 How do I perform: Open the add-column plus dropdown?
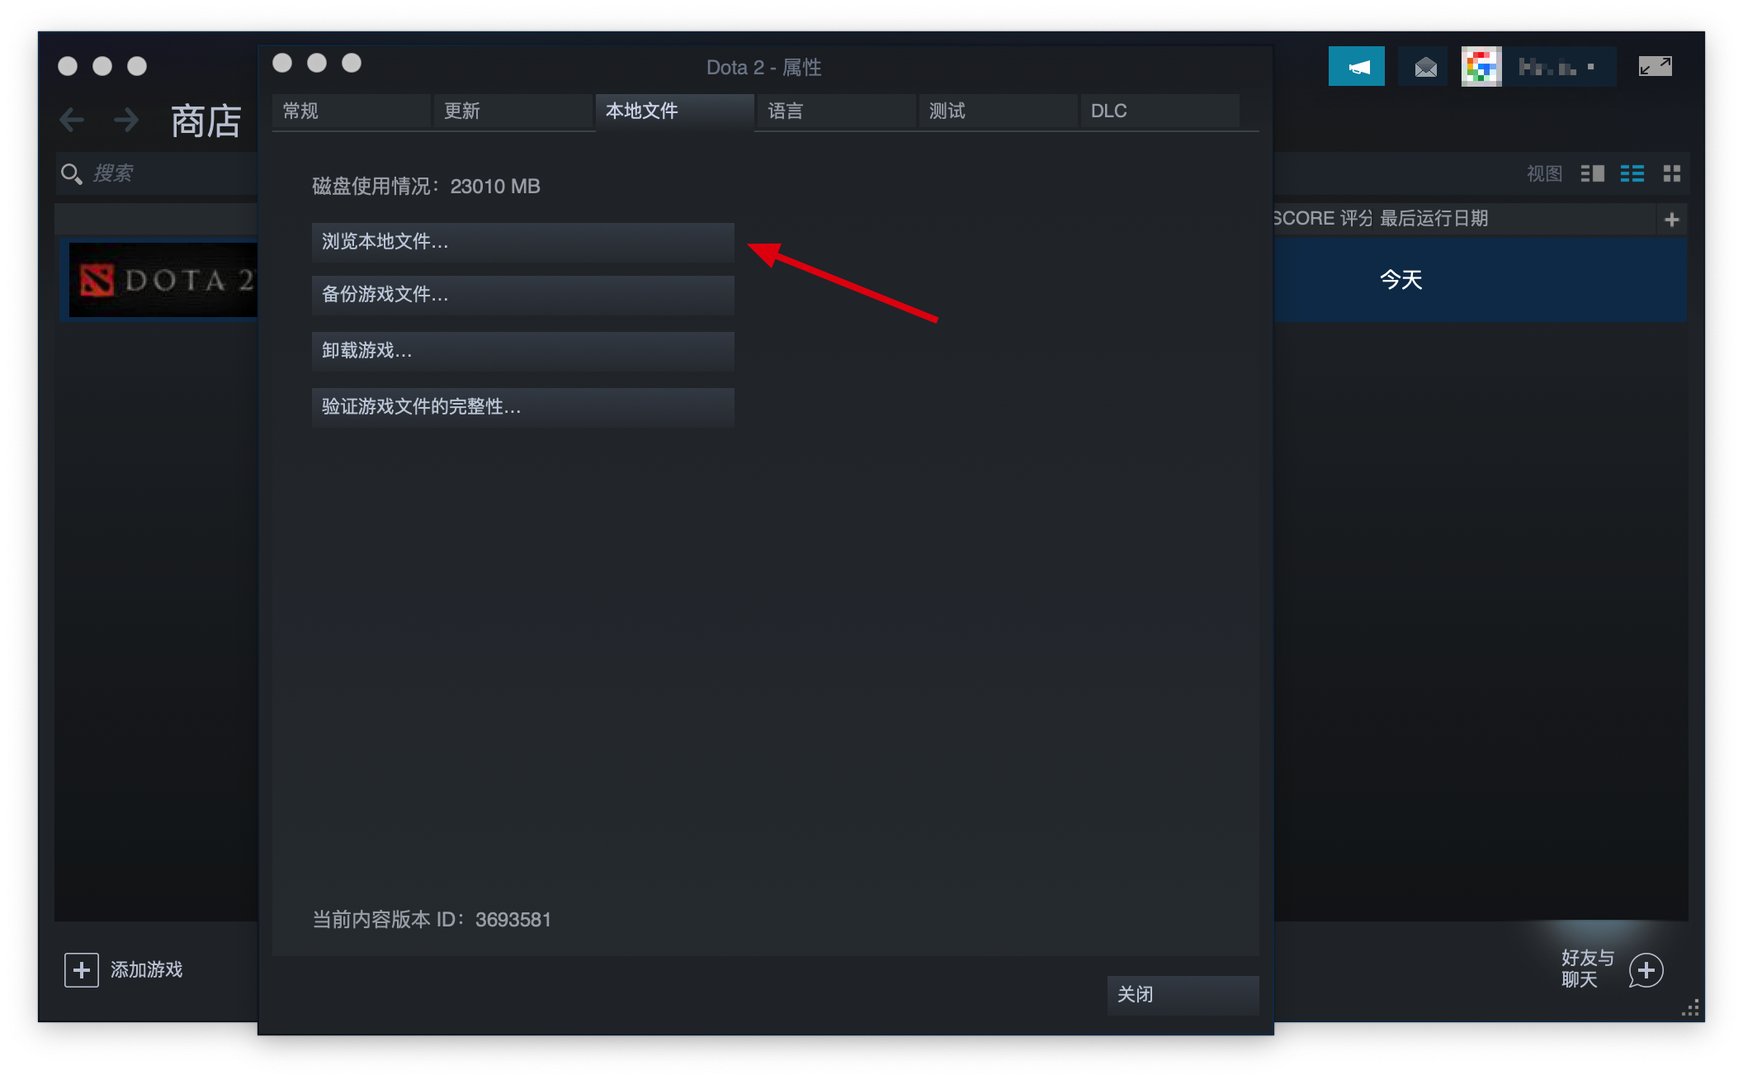point(1671,218)
